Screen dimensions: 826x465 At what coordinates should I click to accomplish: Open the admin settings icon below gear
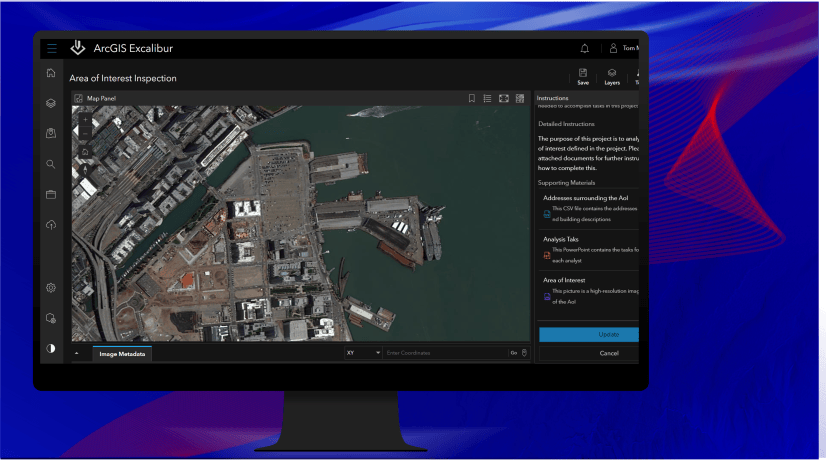[x=51, y=318]
